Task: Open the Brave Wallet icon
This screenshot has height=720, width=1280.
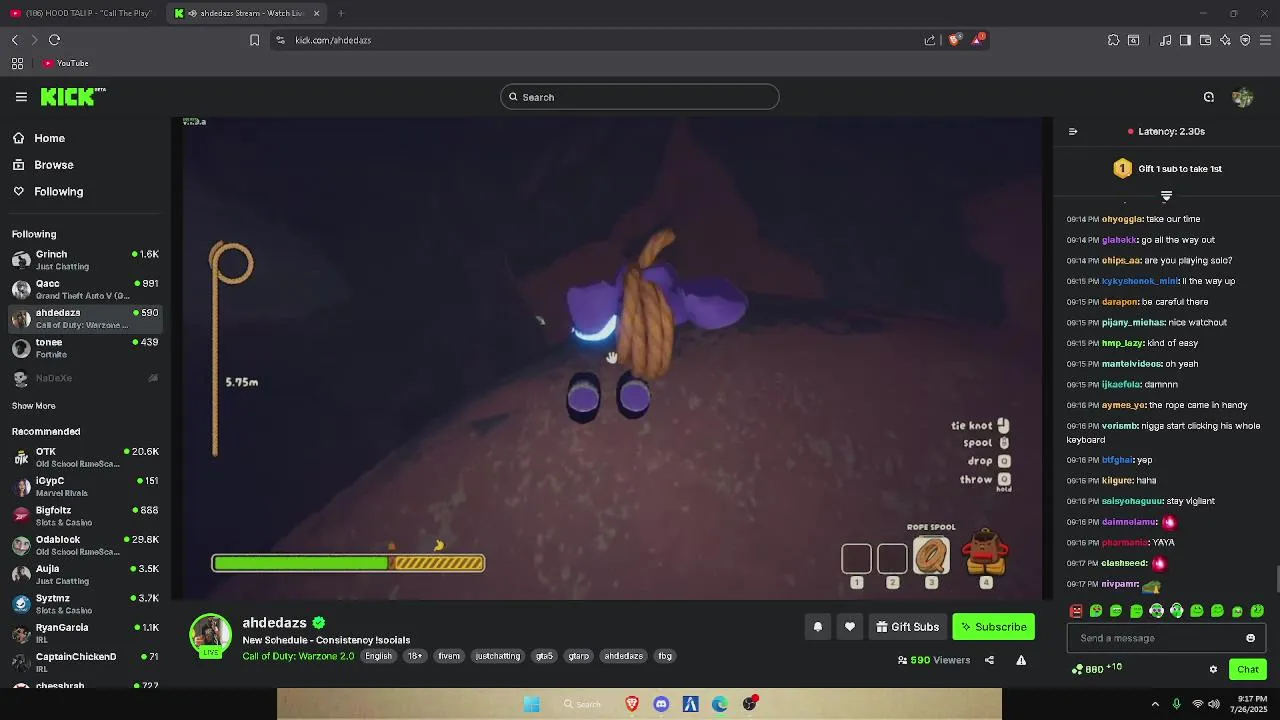Action: [1205, 40]
